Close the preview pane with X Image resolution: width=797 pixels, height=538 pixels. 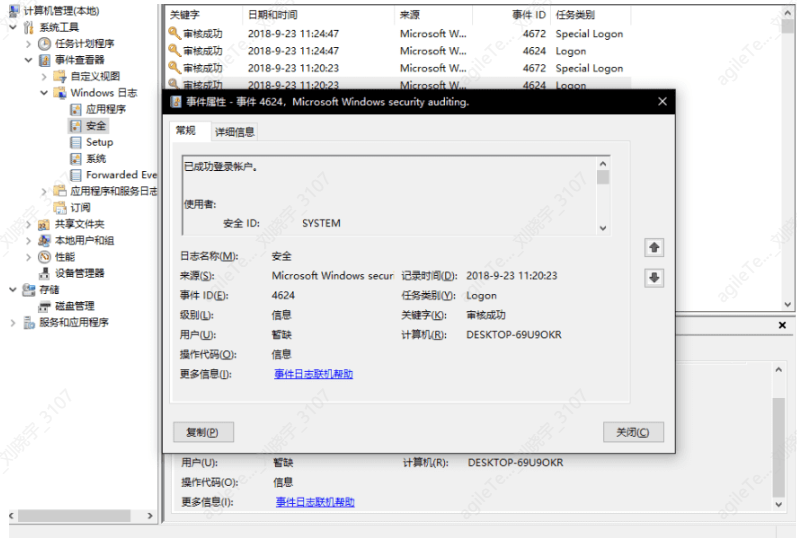782,325
